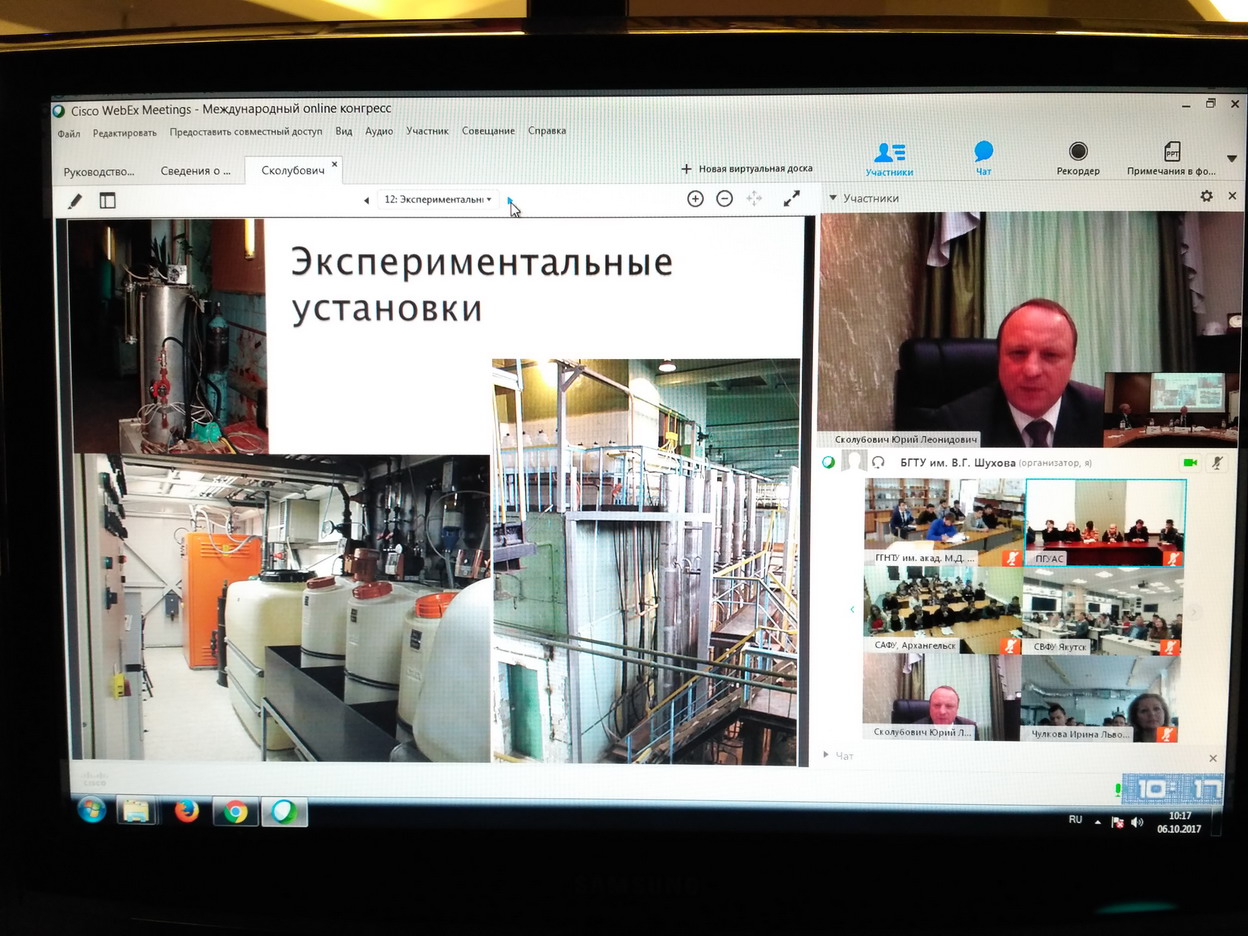Open Предоставить совместный доступ menu

click(246, 131)
